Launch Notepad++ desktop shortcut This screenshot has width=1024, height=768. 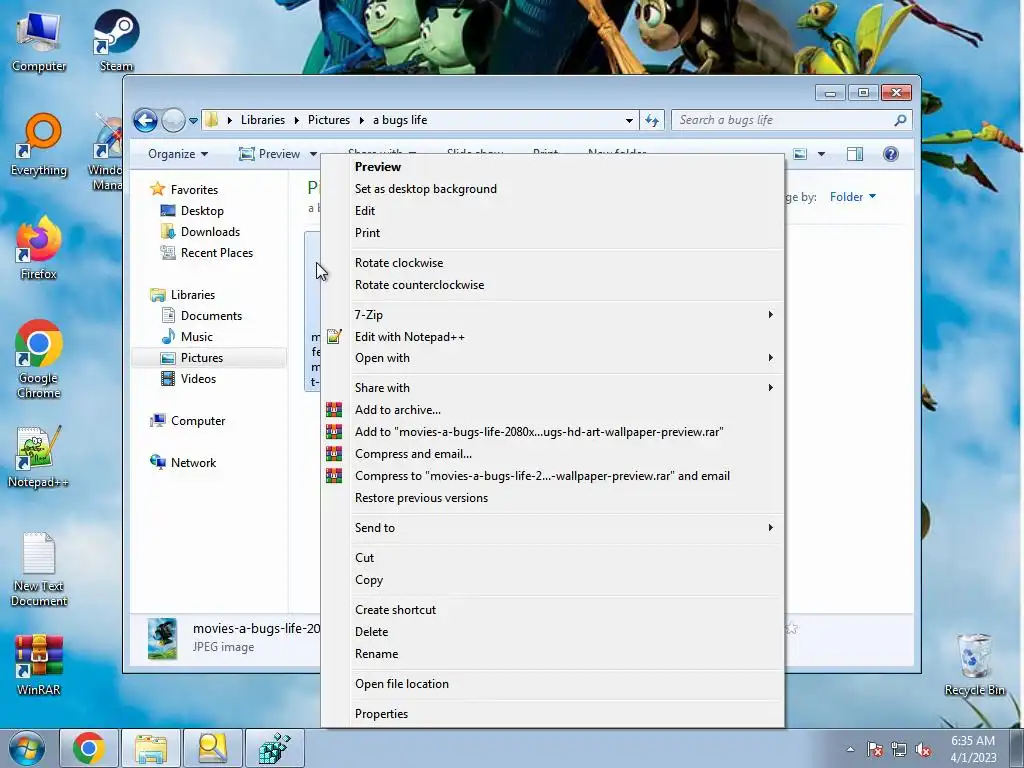click(x=39, y=457)
